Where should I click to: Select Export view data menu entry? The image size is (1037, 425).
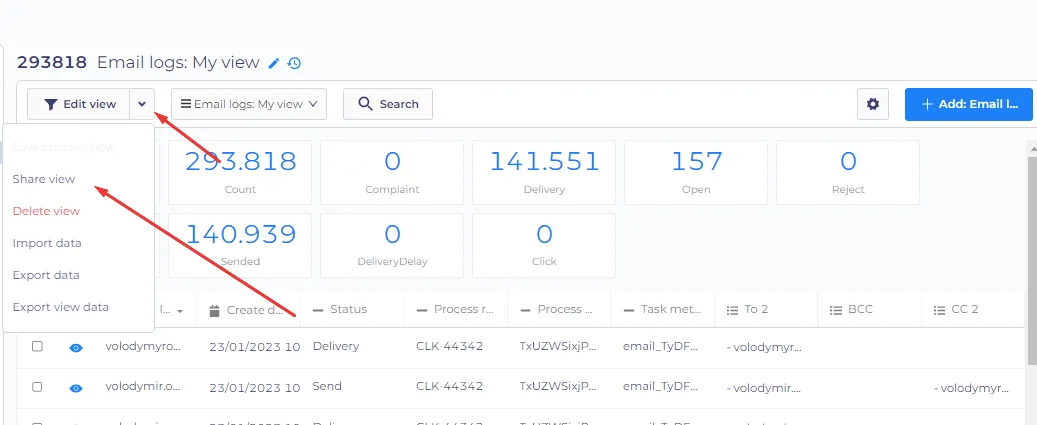[61, 307]
